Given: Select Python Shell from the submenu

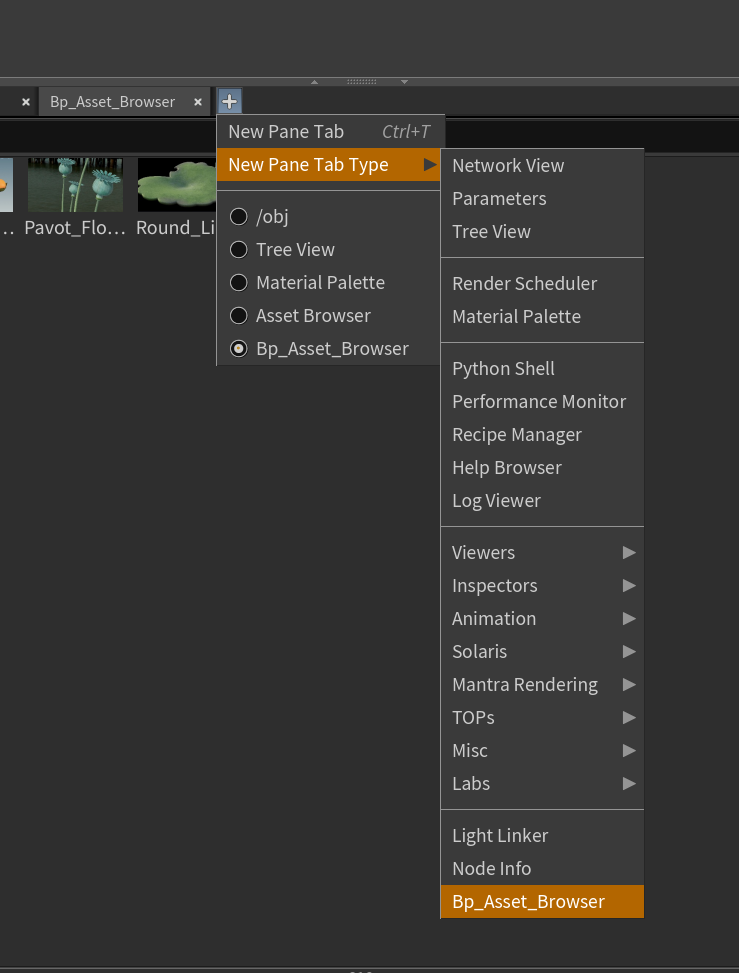Looking at the screenshot, I should (503, 369).
